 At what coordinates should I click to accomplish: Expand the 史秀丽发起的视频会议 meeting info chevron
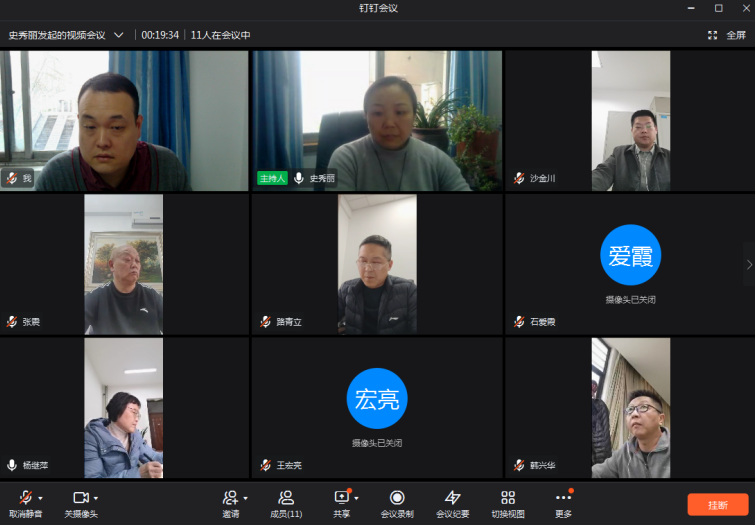pos(119,34)
